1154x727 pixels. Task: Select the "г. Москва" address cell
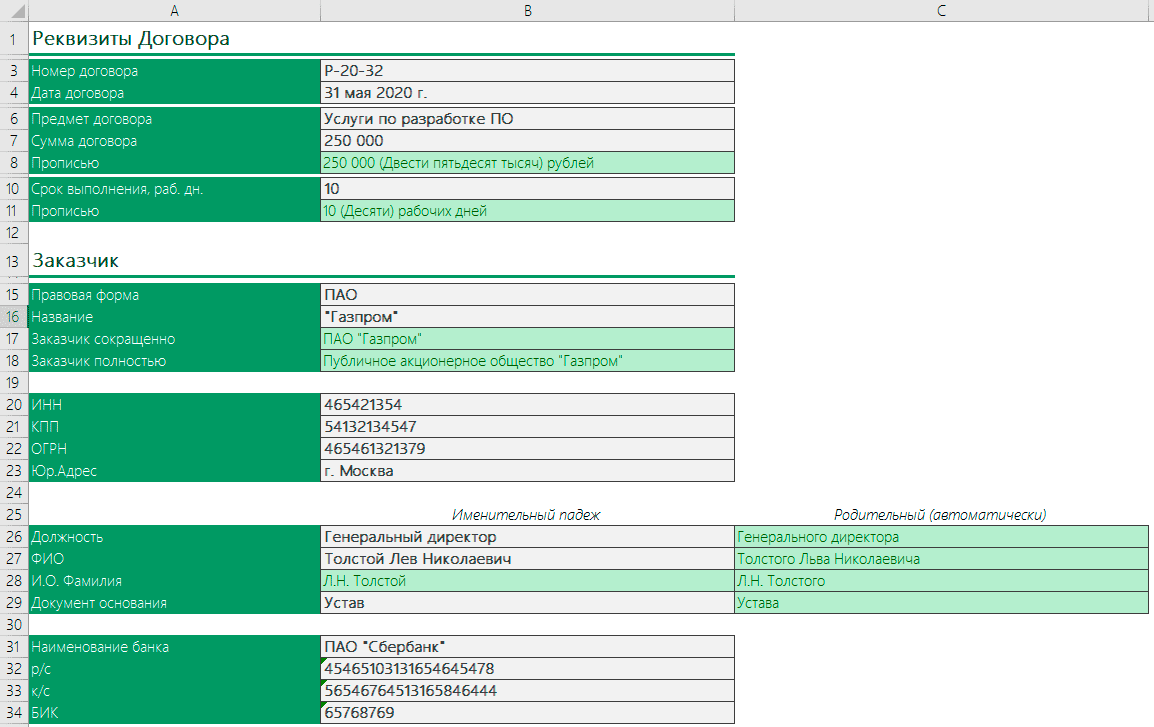527,471
